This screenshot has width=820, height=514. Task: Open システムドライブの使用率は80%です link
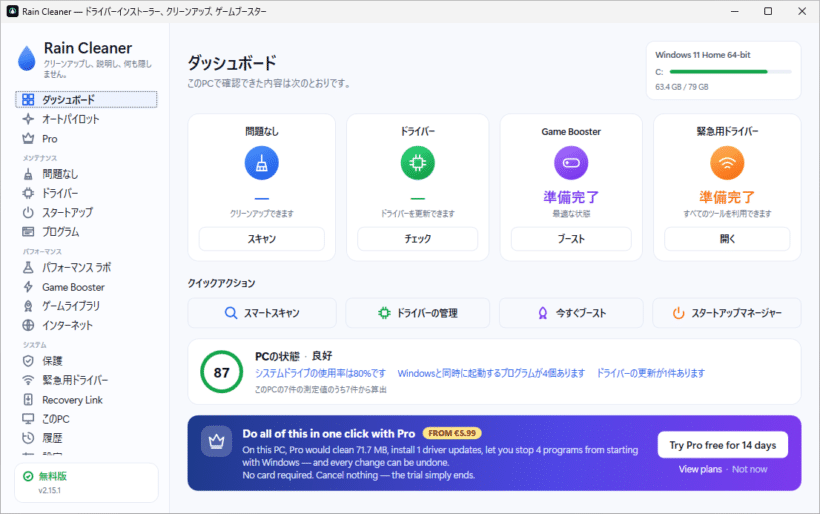(x=320, y=373)
